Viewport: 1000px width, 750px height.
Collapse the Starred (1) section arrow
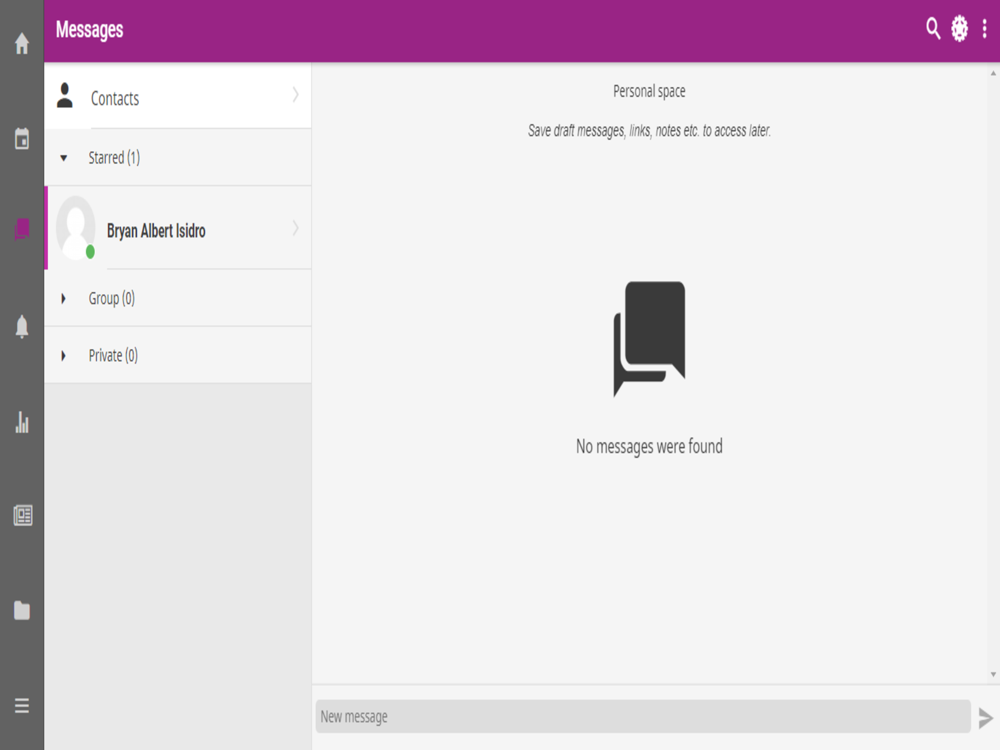coord(63,158)
